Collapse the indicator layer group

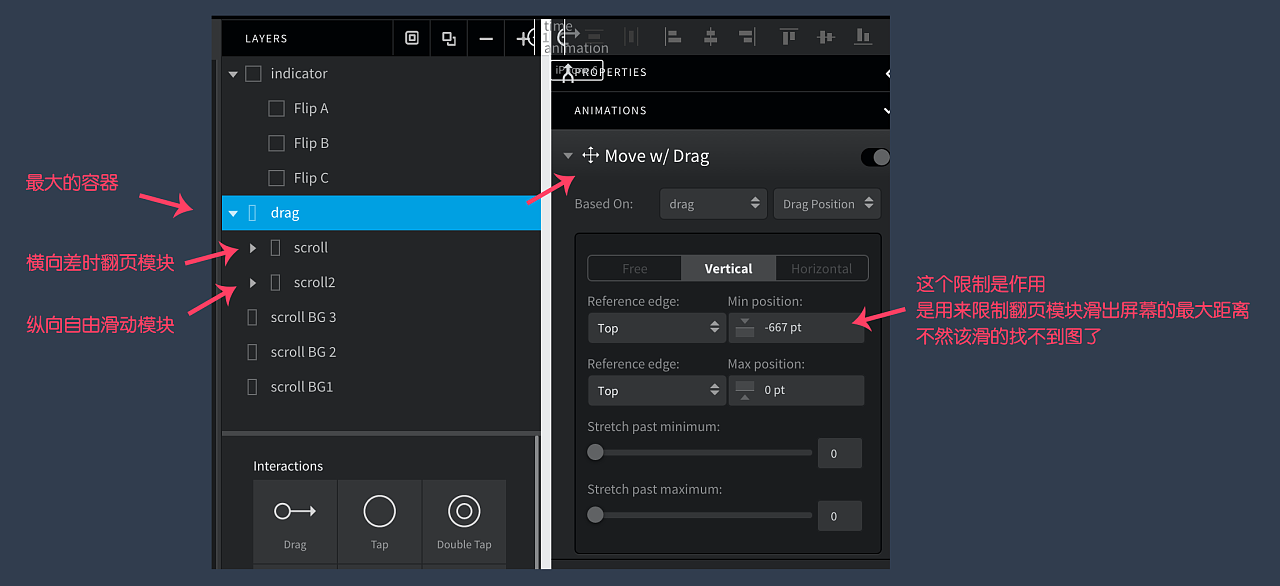tap(233, 74)
